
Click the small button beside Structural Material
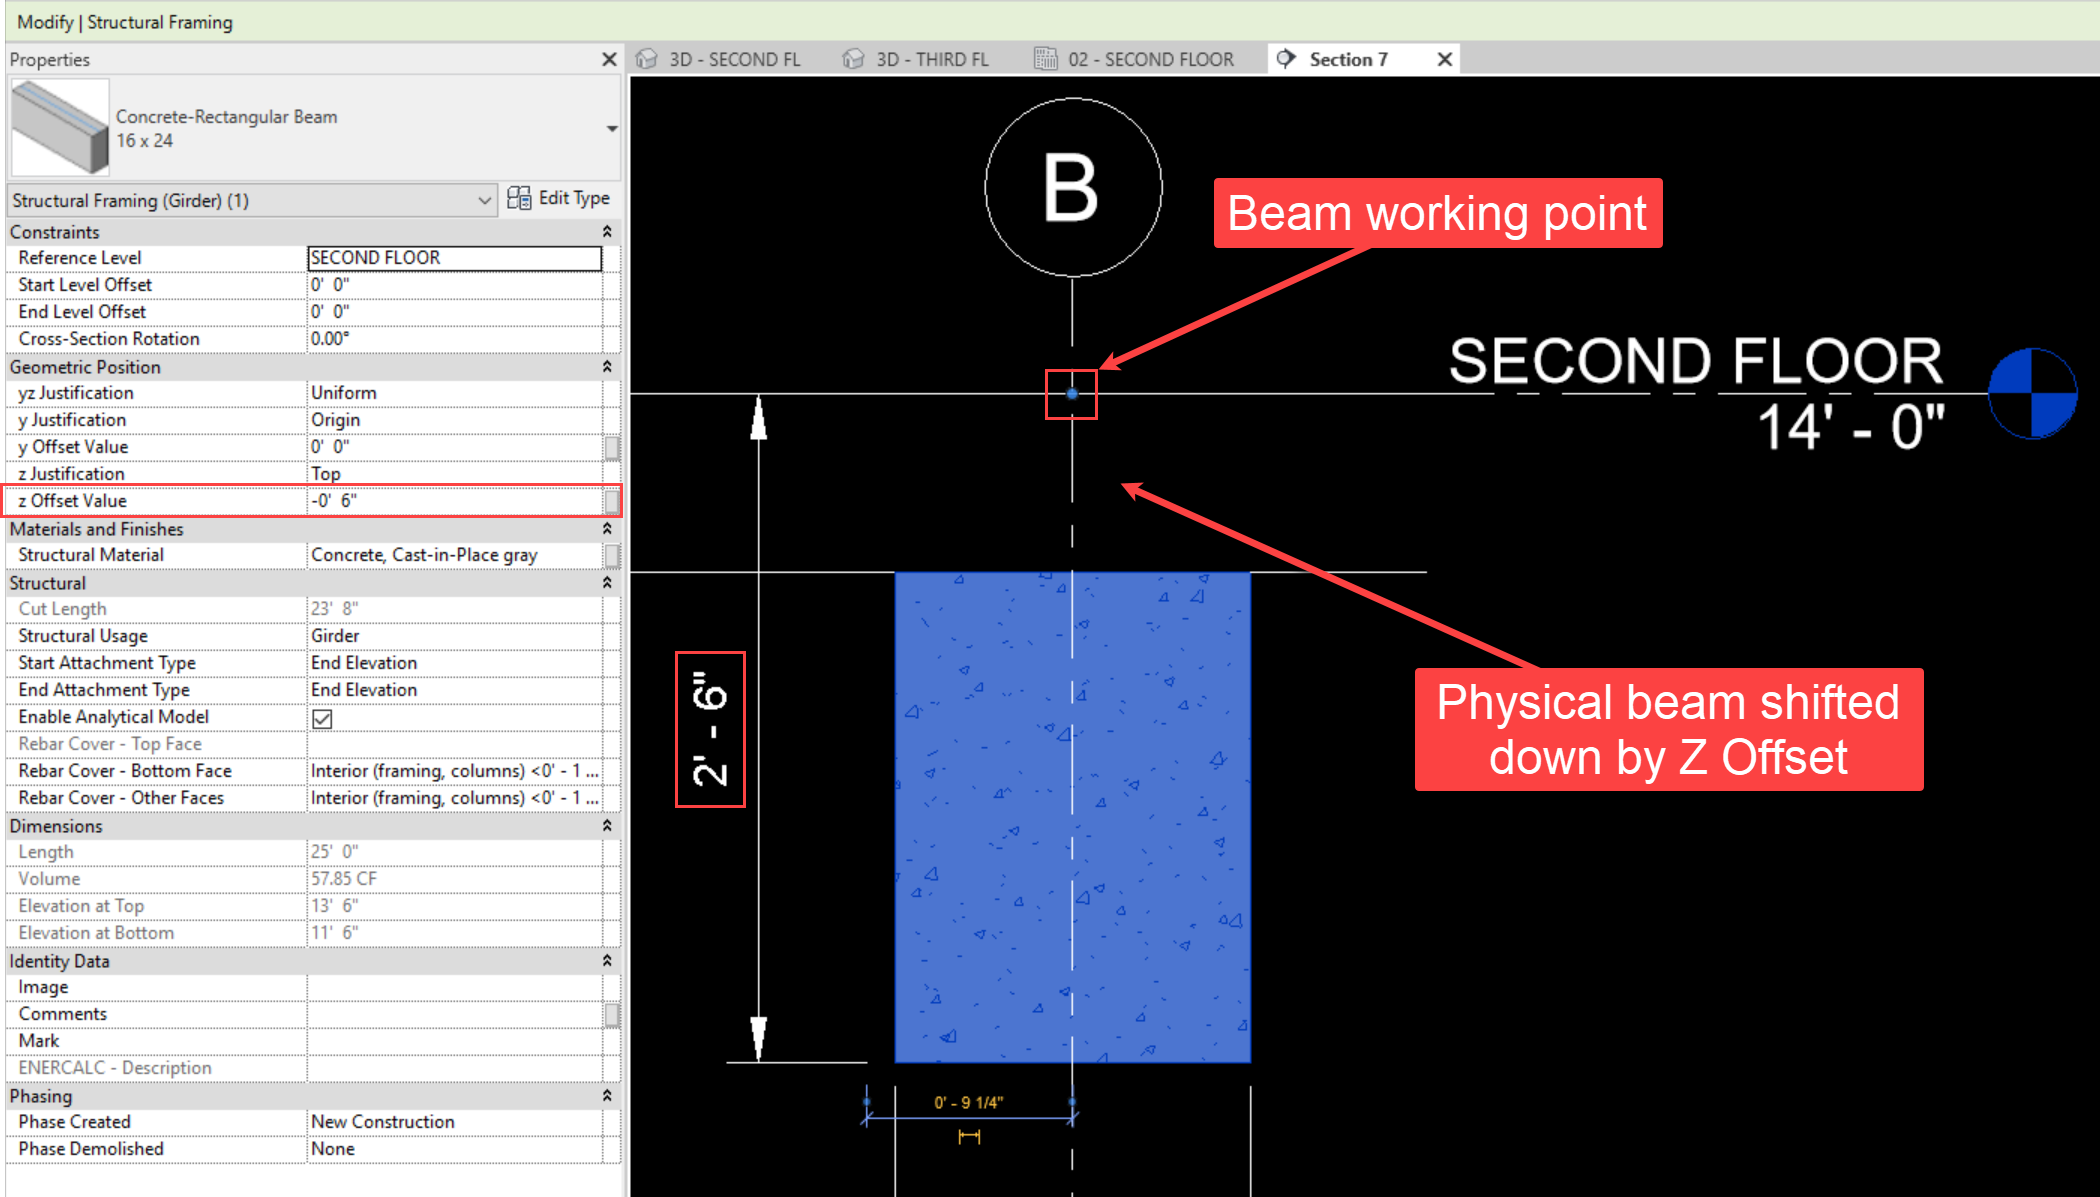pos(611,555)
